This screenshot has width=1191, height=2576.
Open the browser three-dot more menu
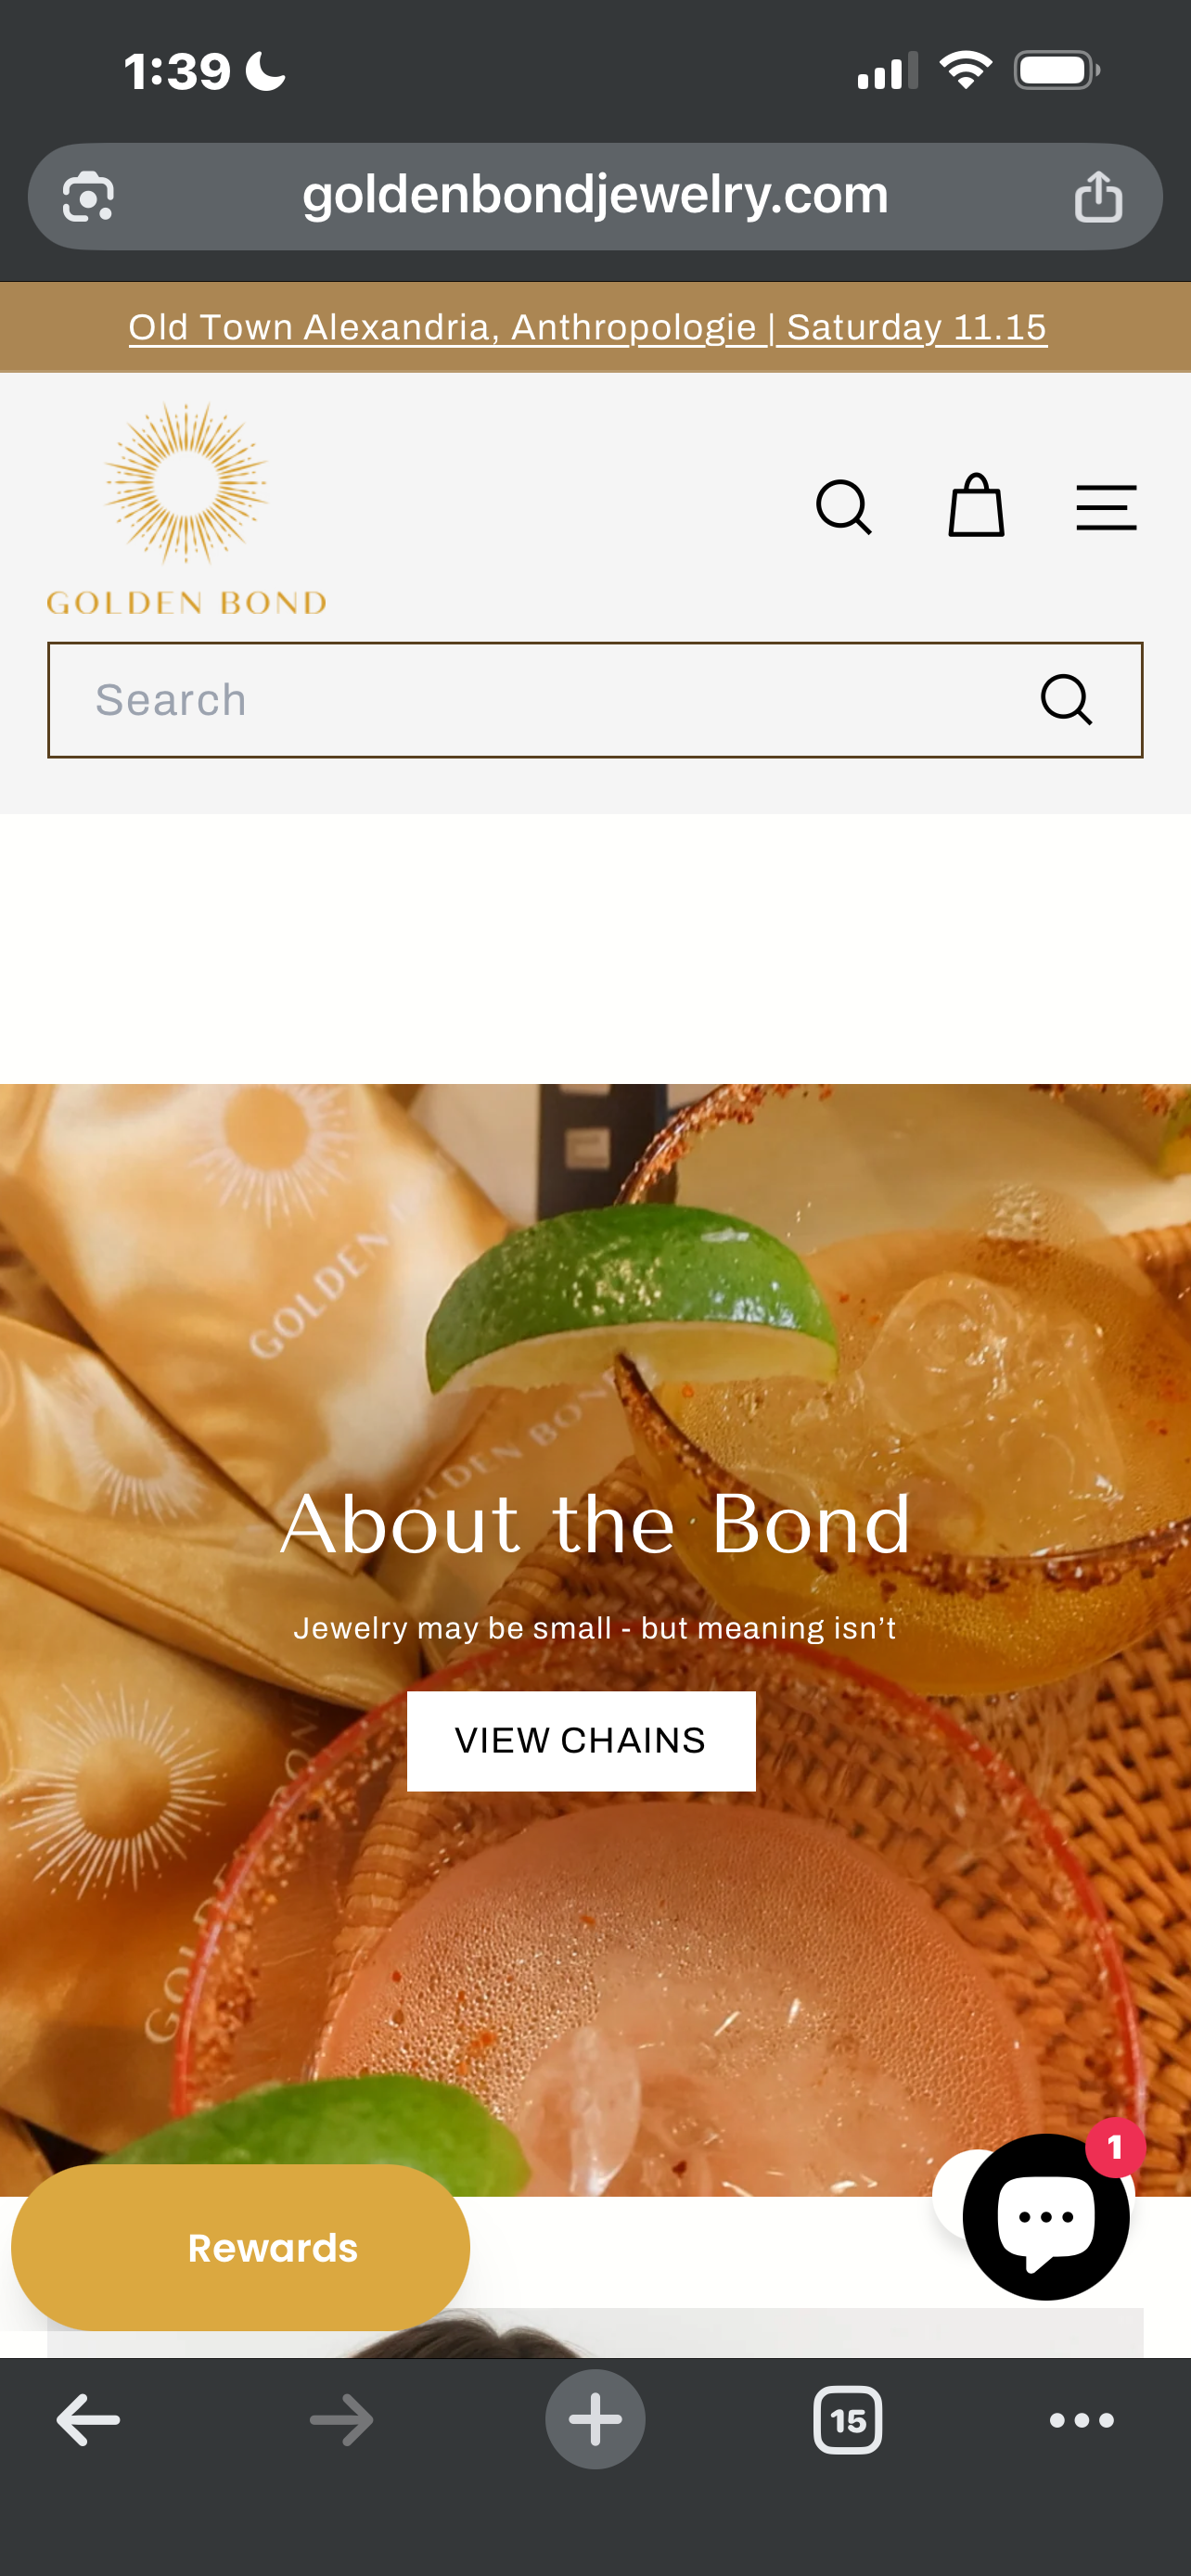[x=1082, y=2420]
